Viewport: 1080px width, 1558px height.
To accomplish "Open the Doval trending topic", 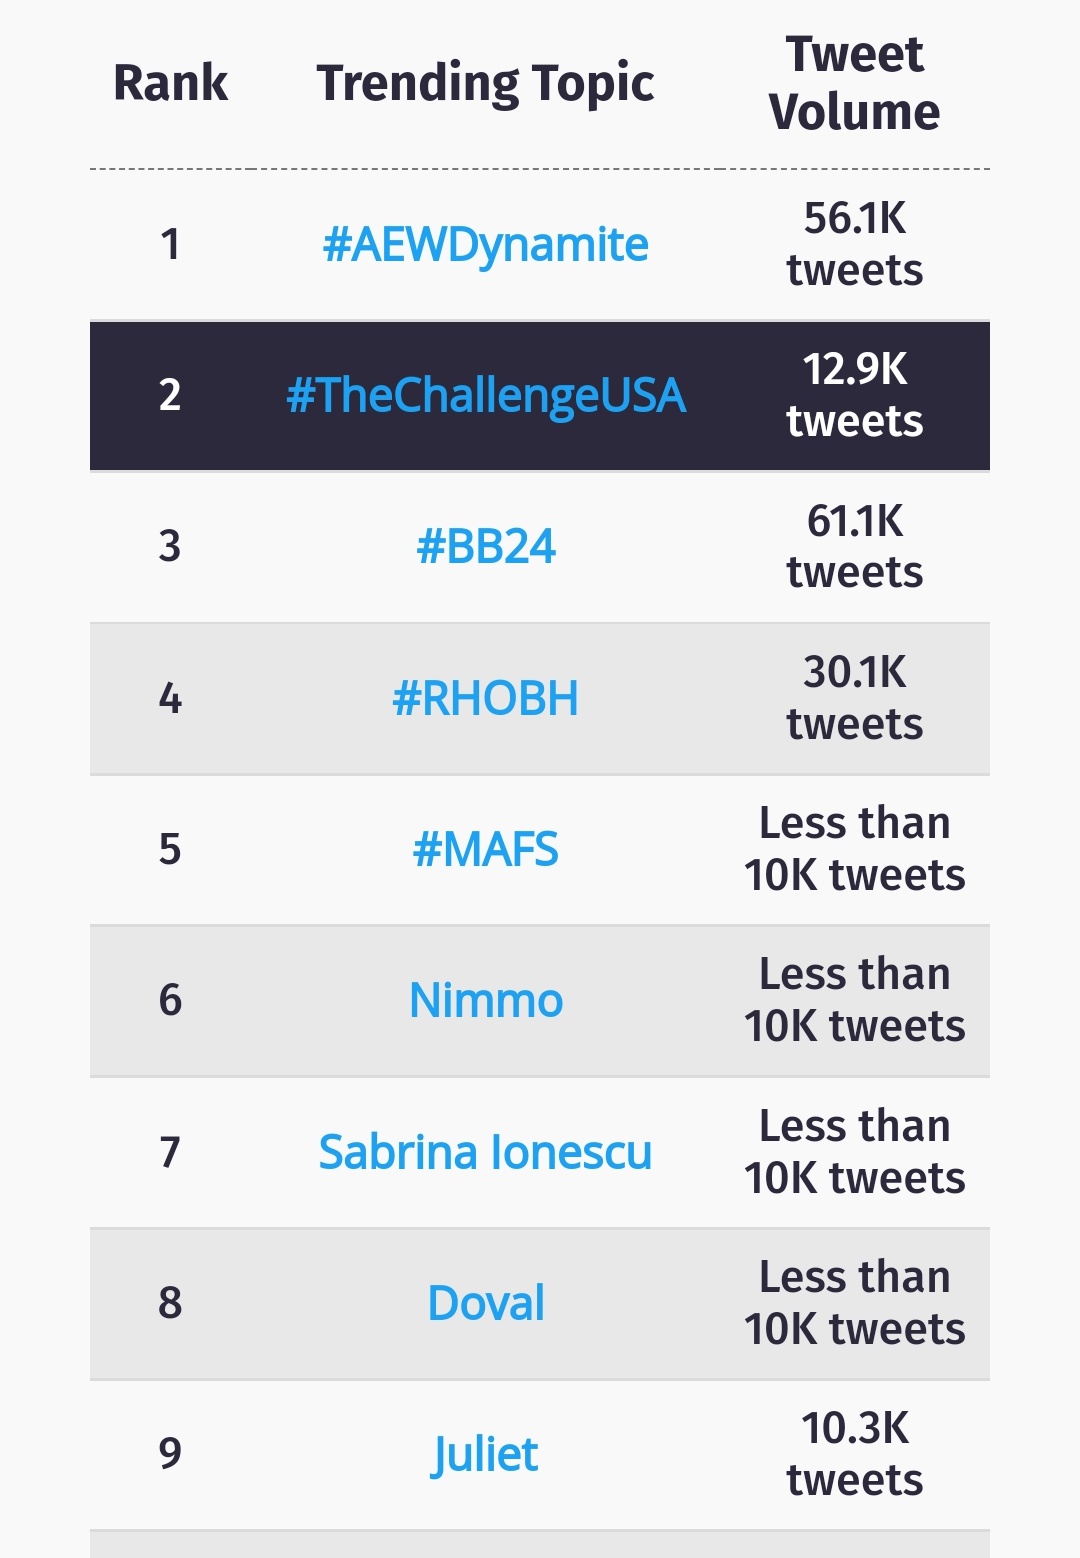I will click(486, 1303).
